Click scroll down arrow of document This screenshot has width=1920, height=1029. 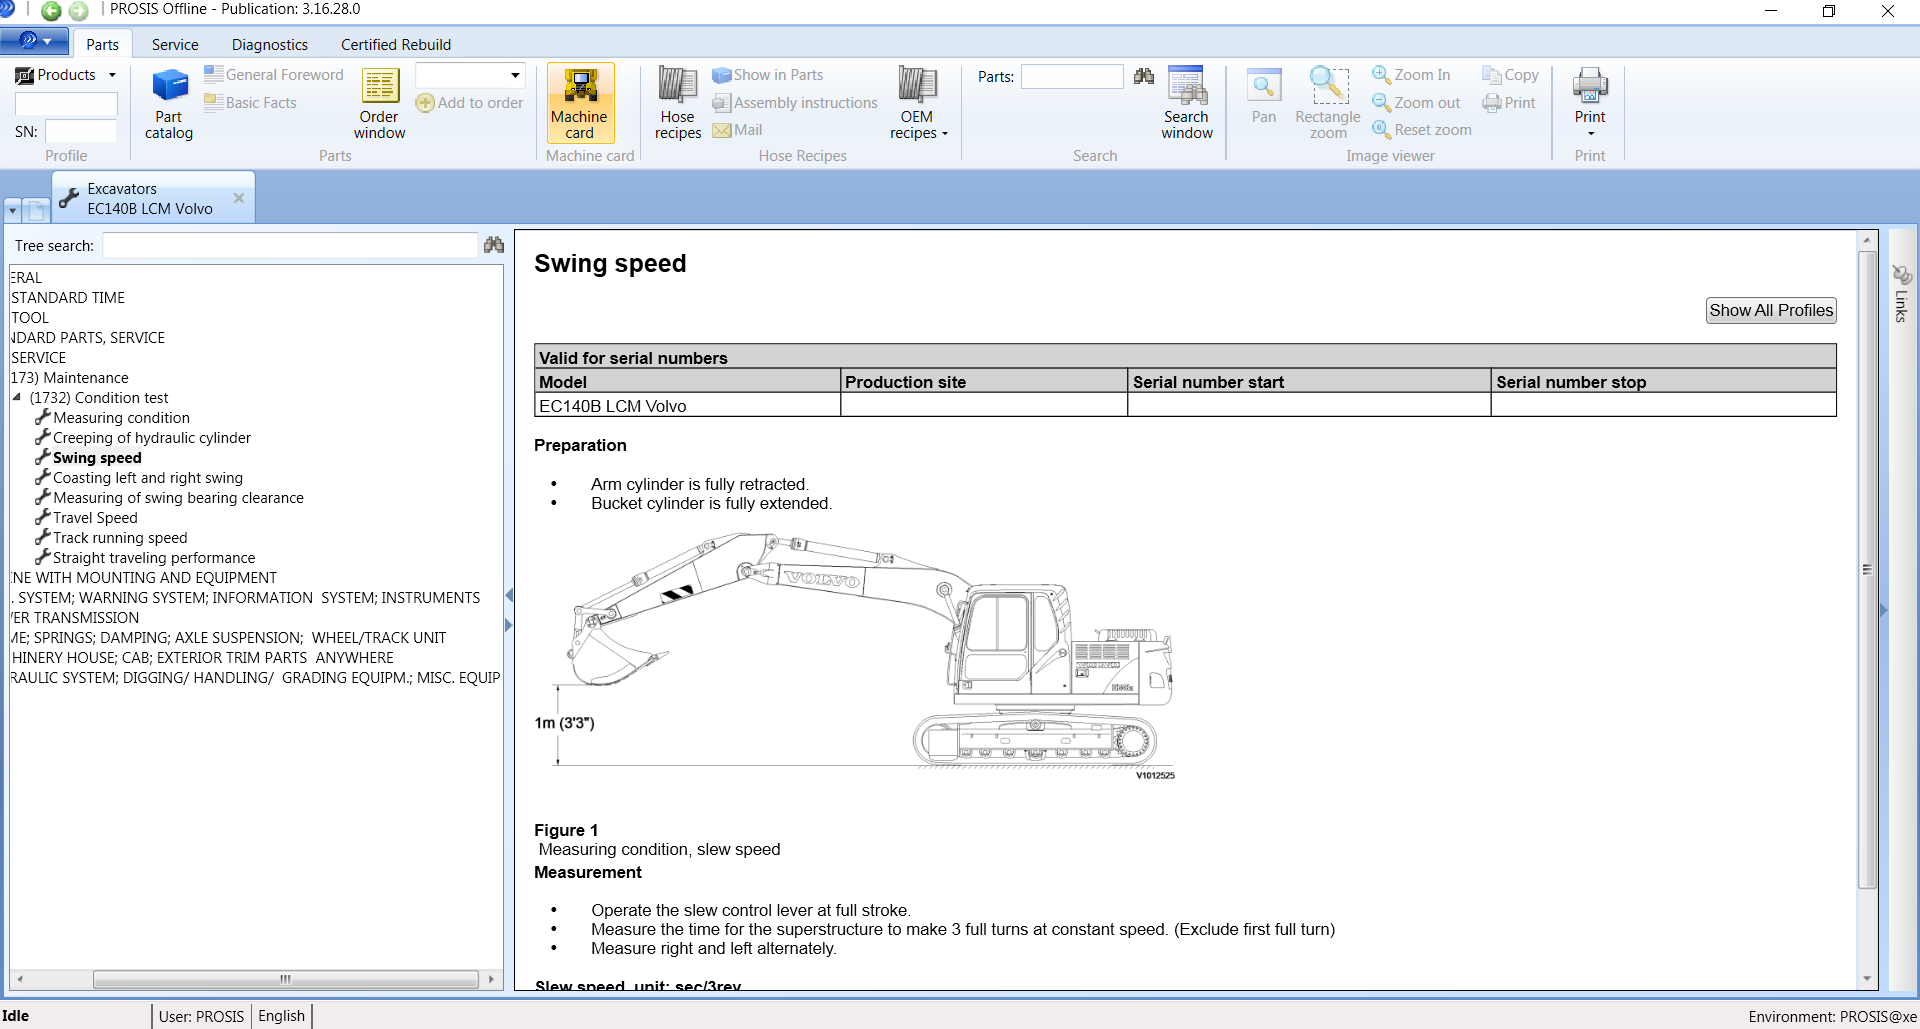click(x=1867, y=980)
